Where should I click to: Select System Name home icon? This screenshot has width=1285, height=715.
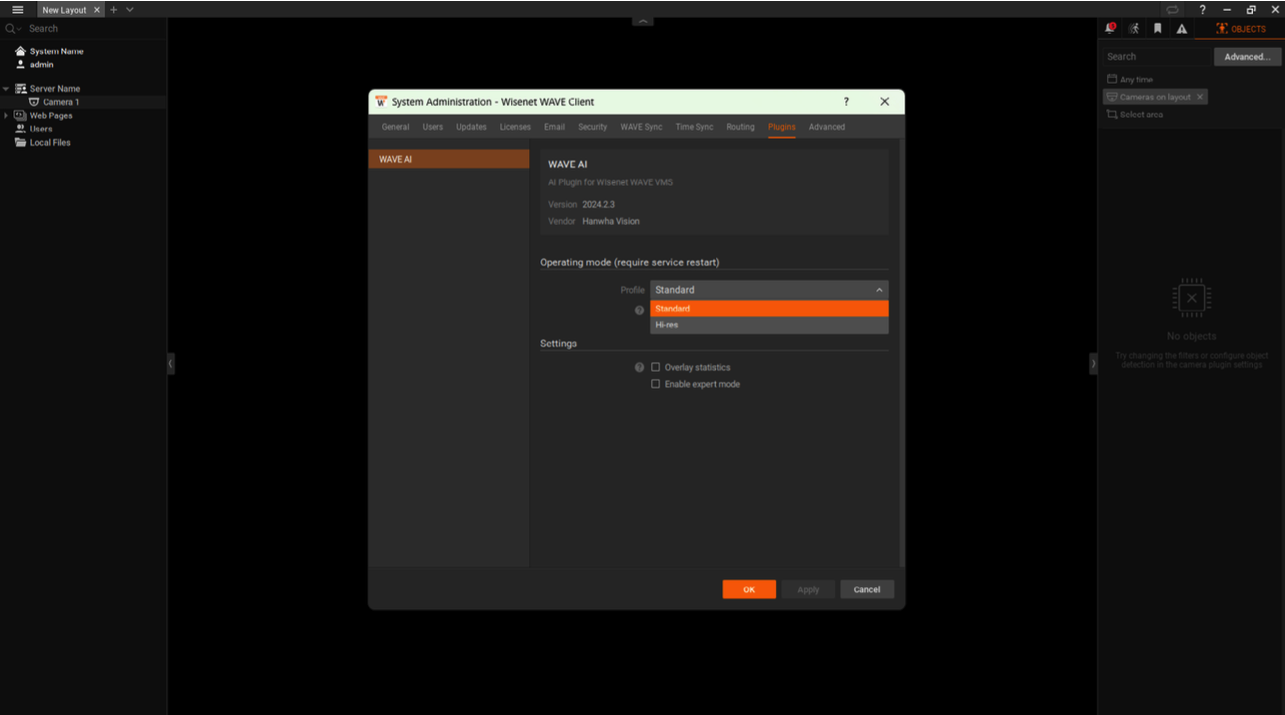point(20,51)
